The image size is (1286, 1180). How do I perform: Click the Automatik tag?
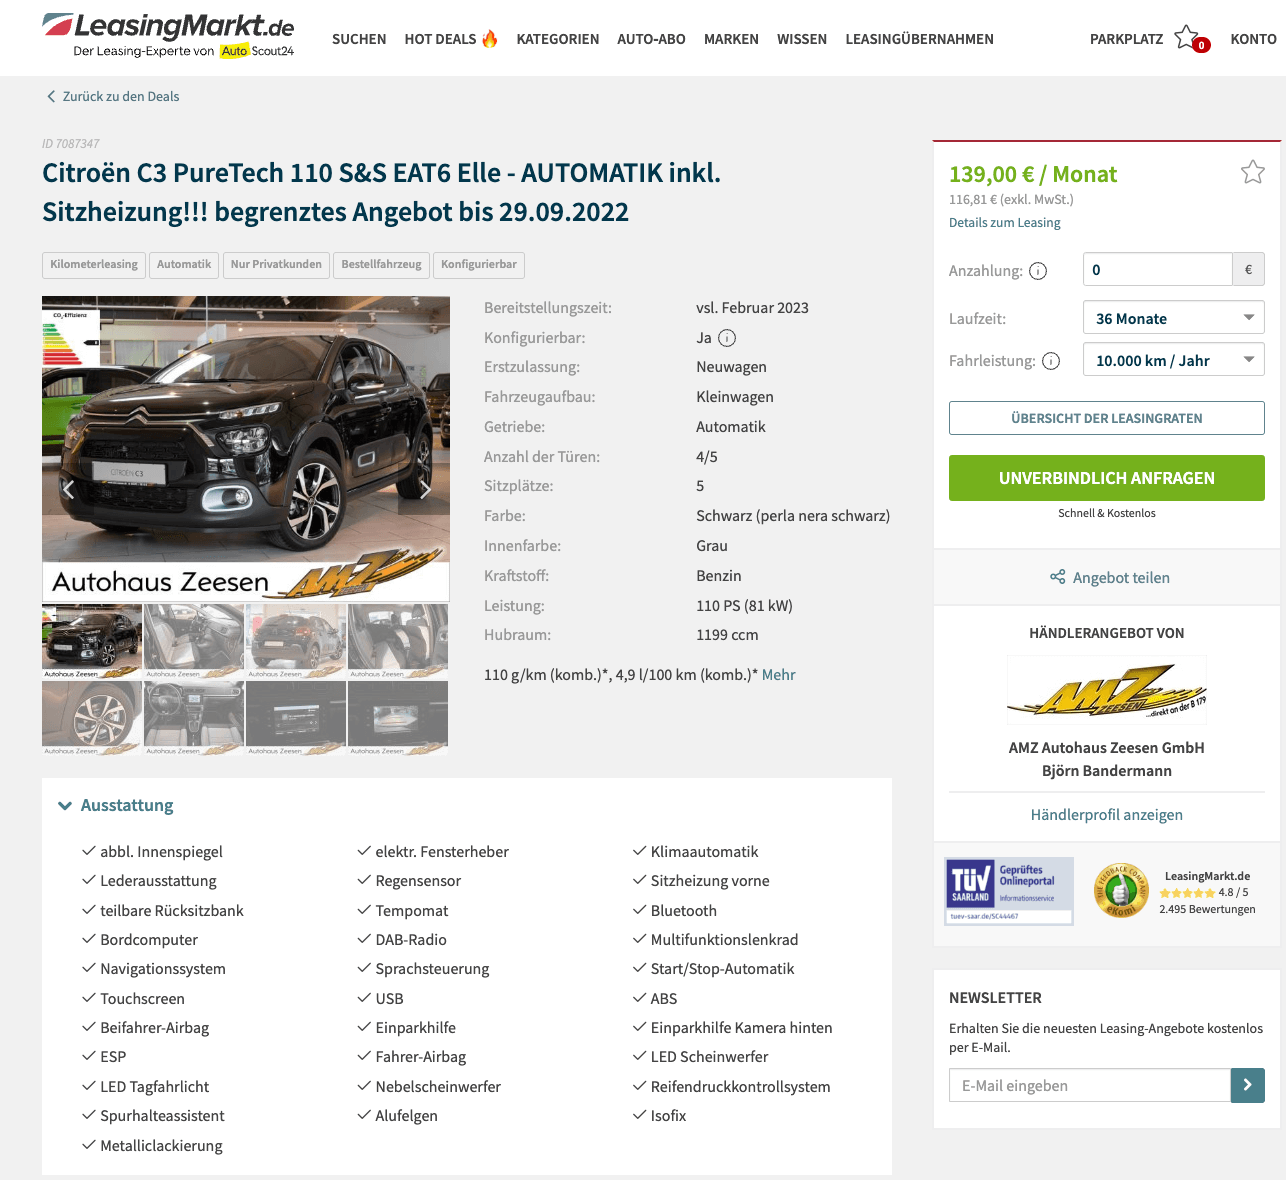click(x=184, y=265)
